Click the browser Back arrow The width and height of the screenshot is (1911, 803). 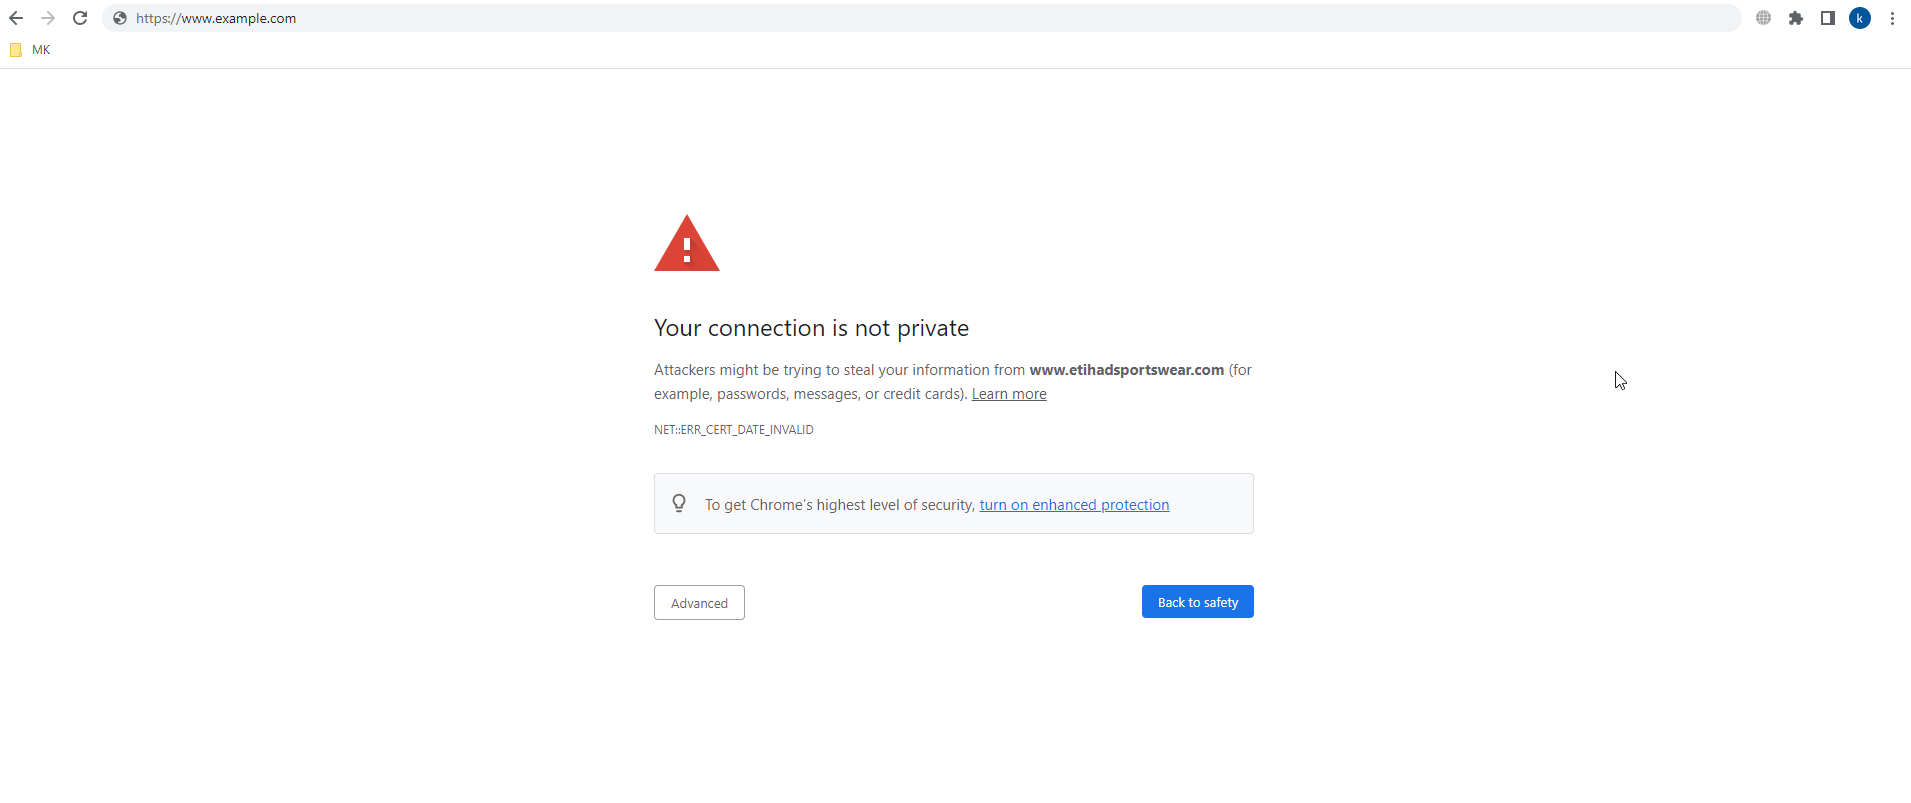point(16,18)
